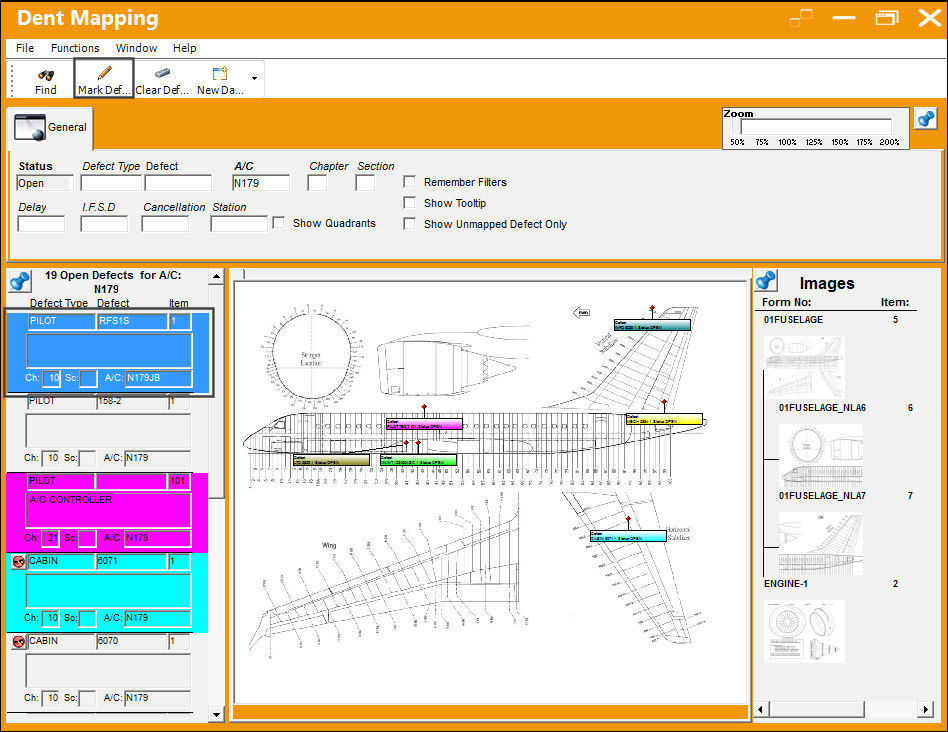Switch to the General tab

51,128
